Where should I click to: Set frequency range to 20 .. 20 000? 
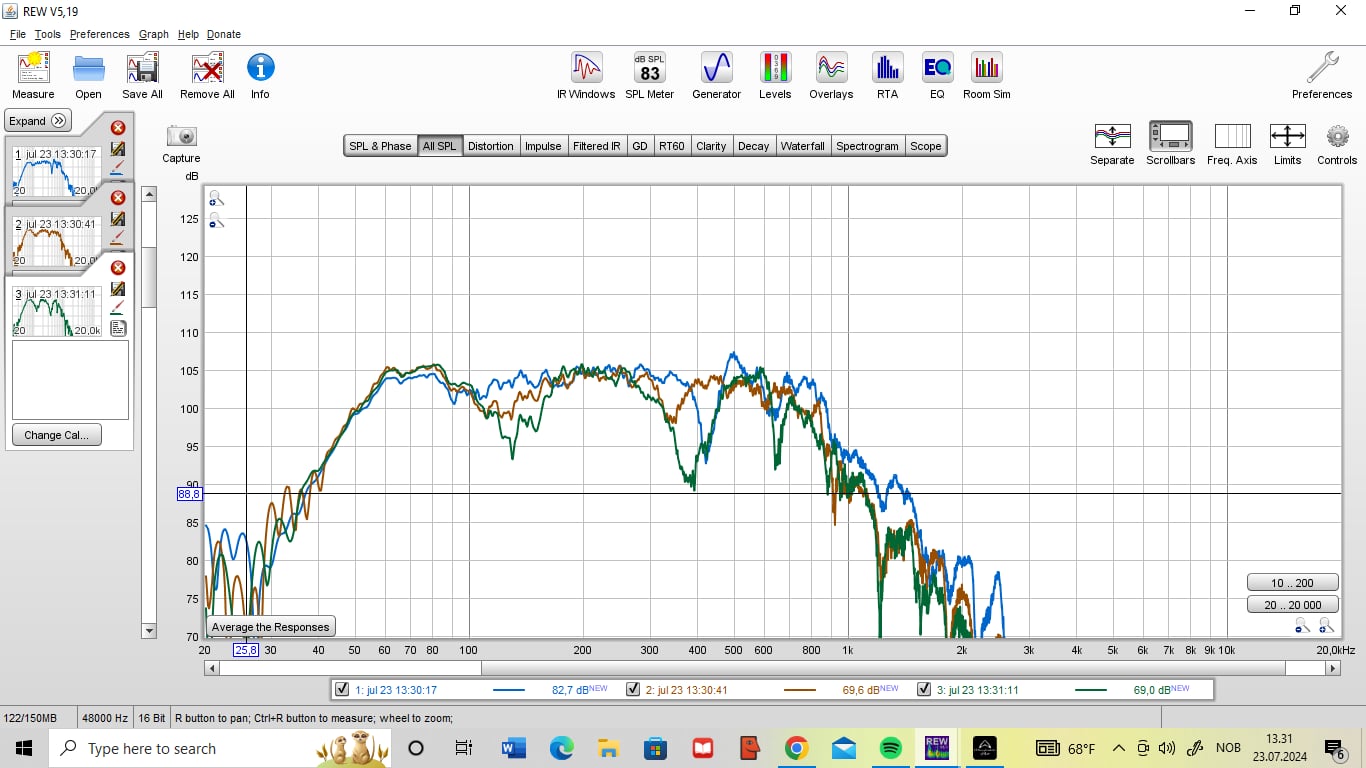pos(1292,604)
